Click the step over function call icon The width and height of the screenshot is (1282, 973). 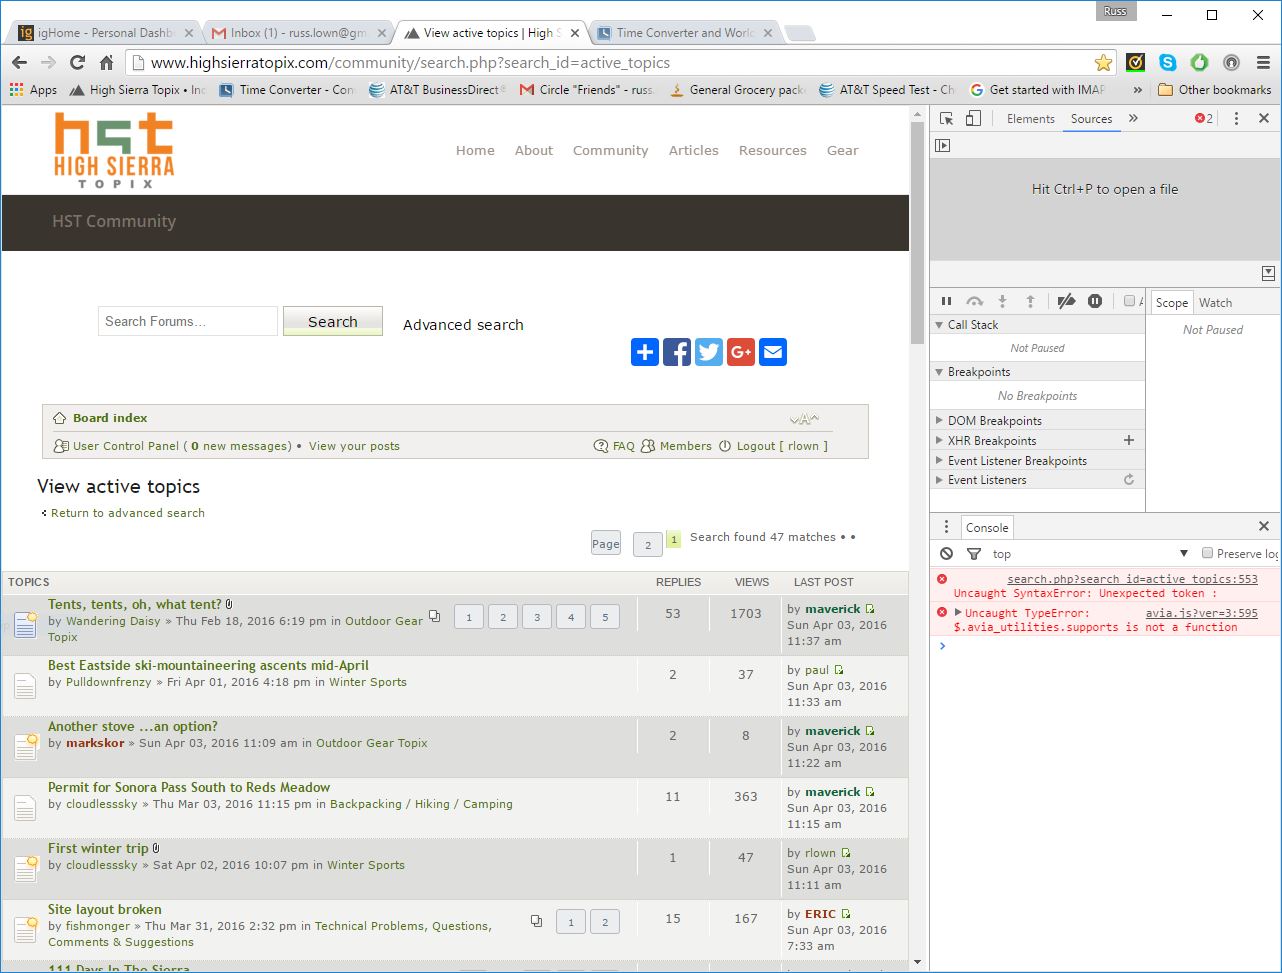click(974, 301)
